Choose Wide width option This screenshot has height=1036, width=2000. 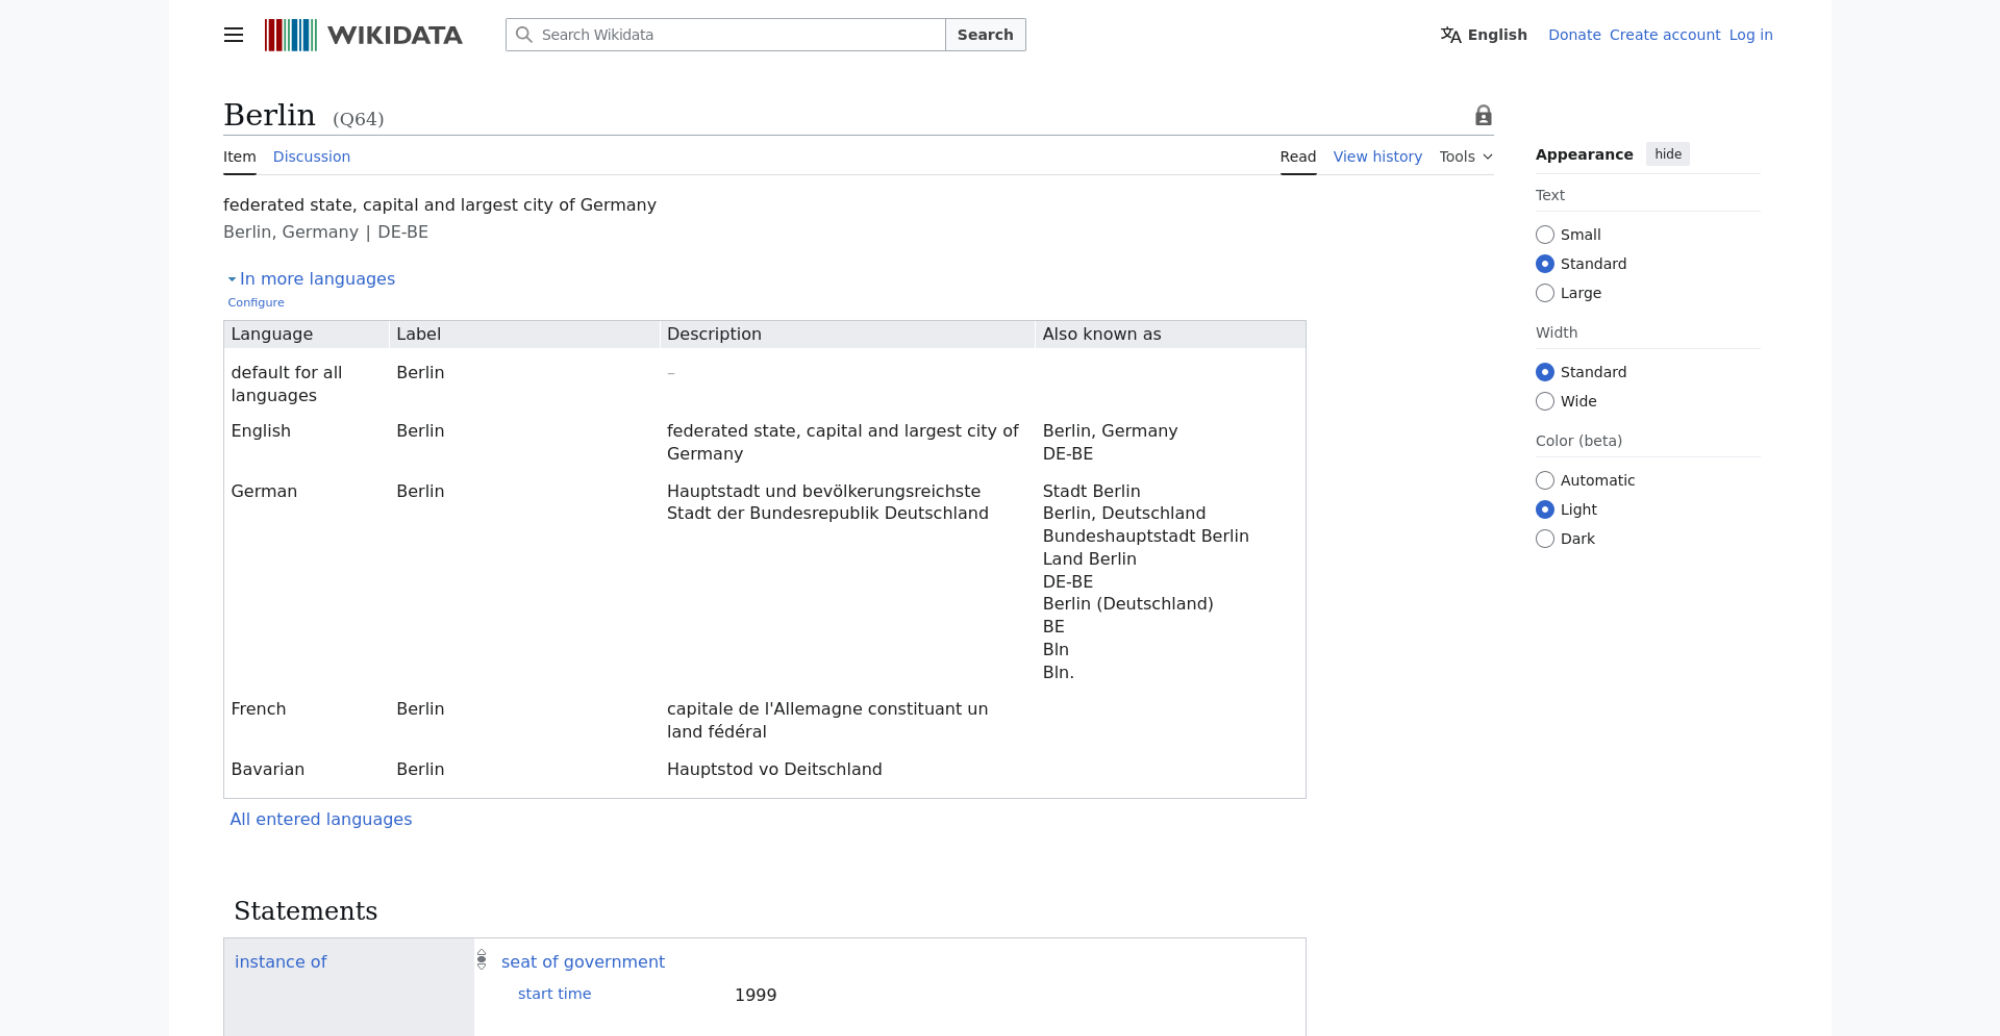[x=1545, y=401]
